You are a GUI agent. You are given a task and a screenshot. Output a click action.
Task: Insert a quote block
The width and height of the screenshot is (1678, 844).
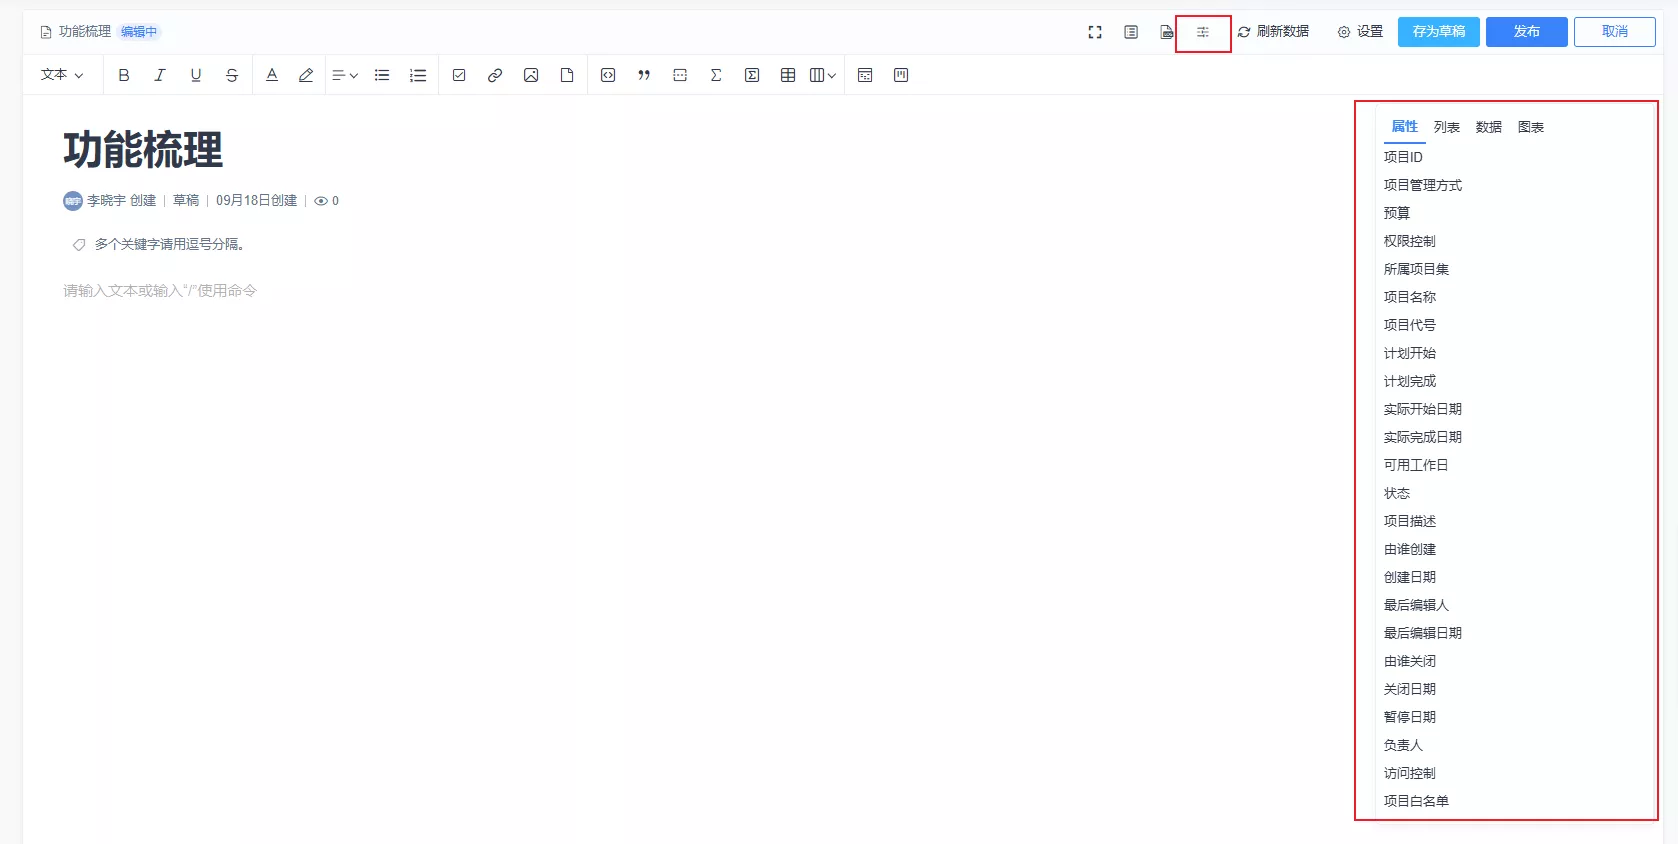644,75
